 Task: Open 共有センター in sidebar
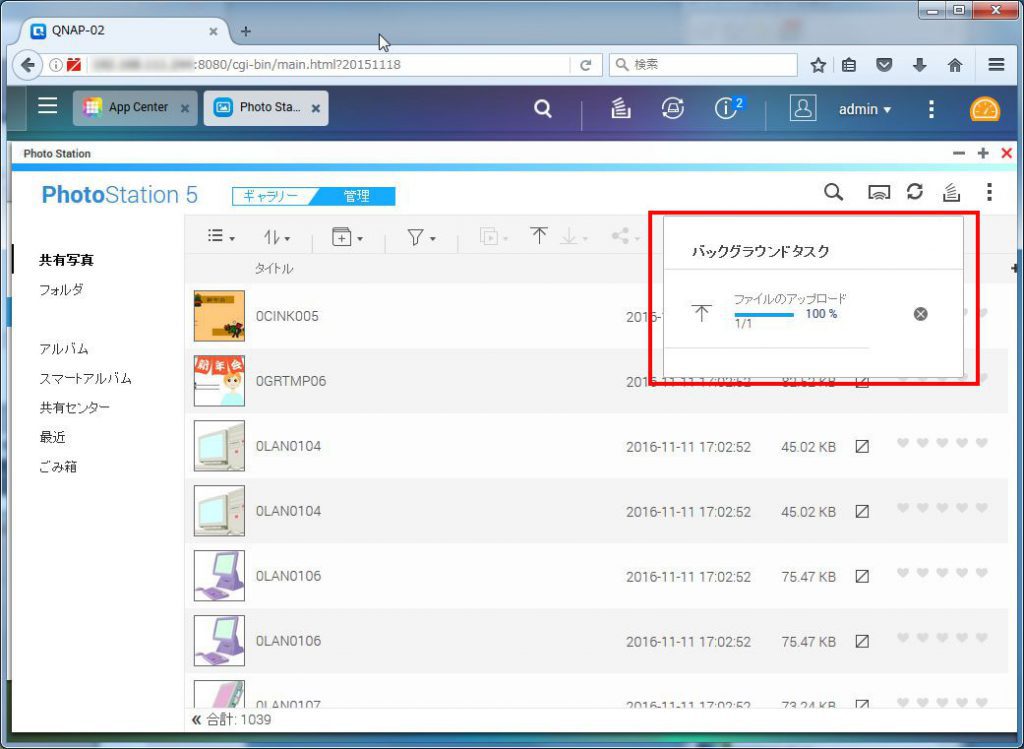(x=74, y=408)
